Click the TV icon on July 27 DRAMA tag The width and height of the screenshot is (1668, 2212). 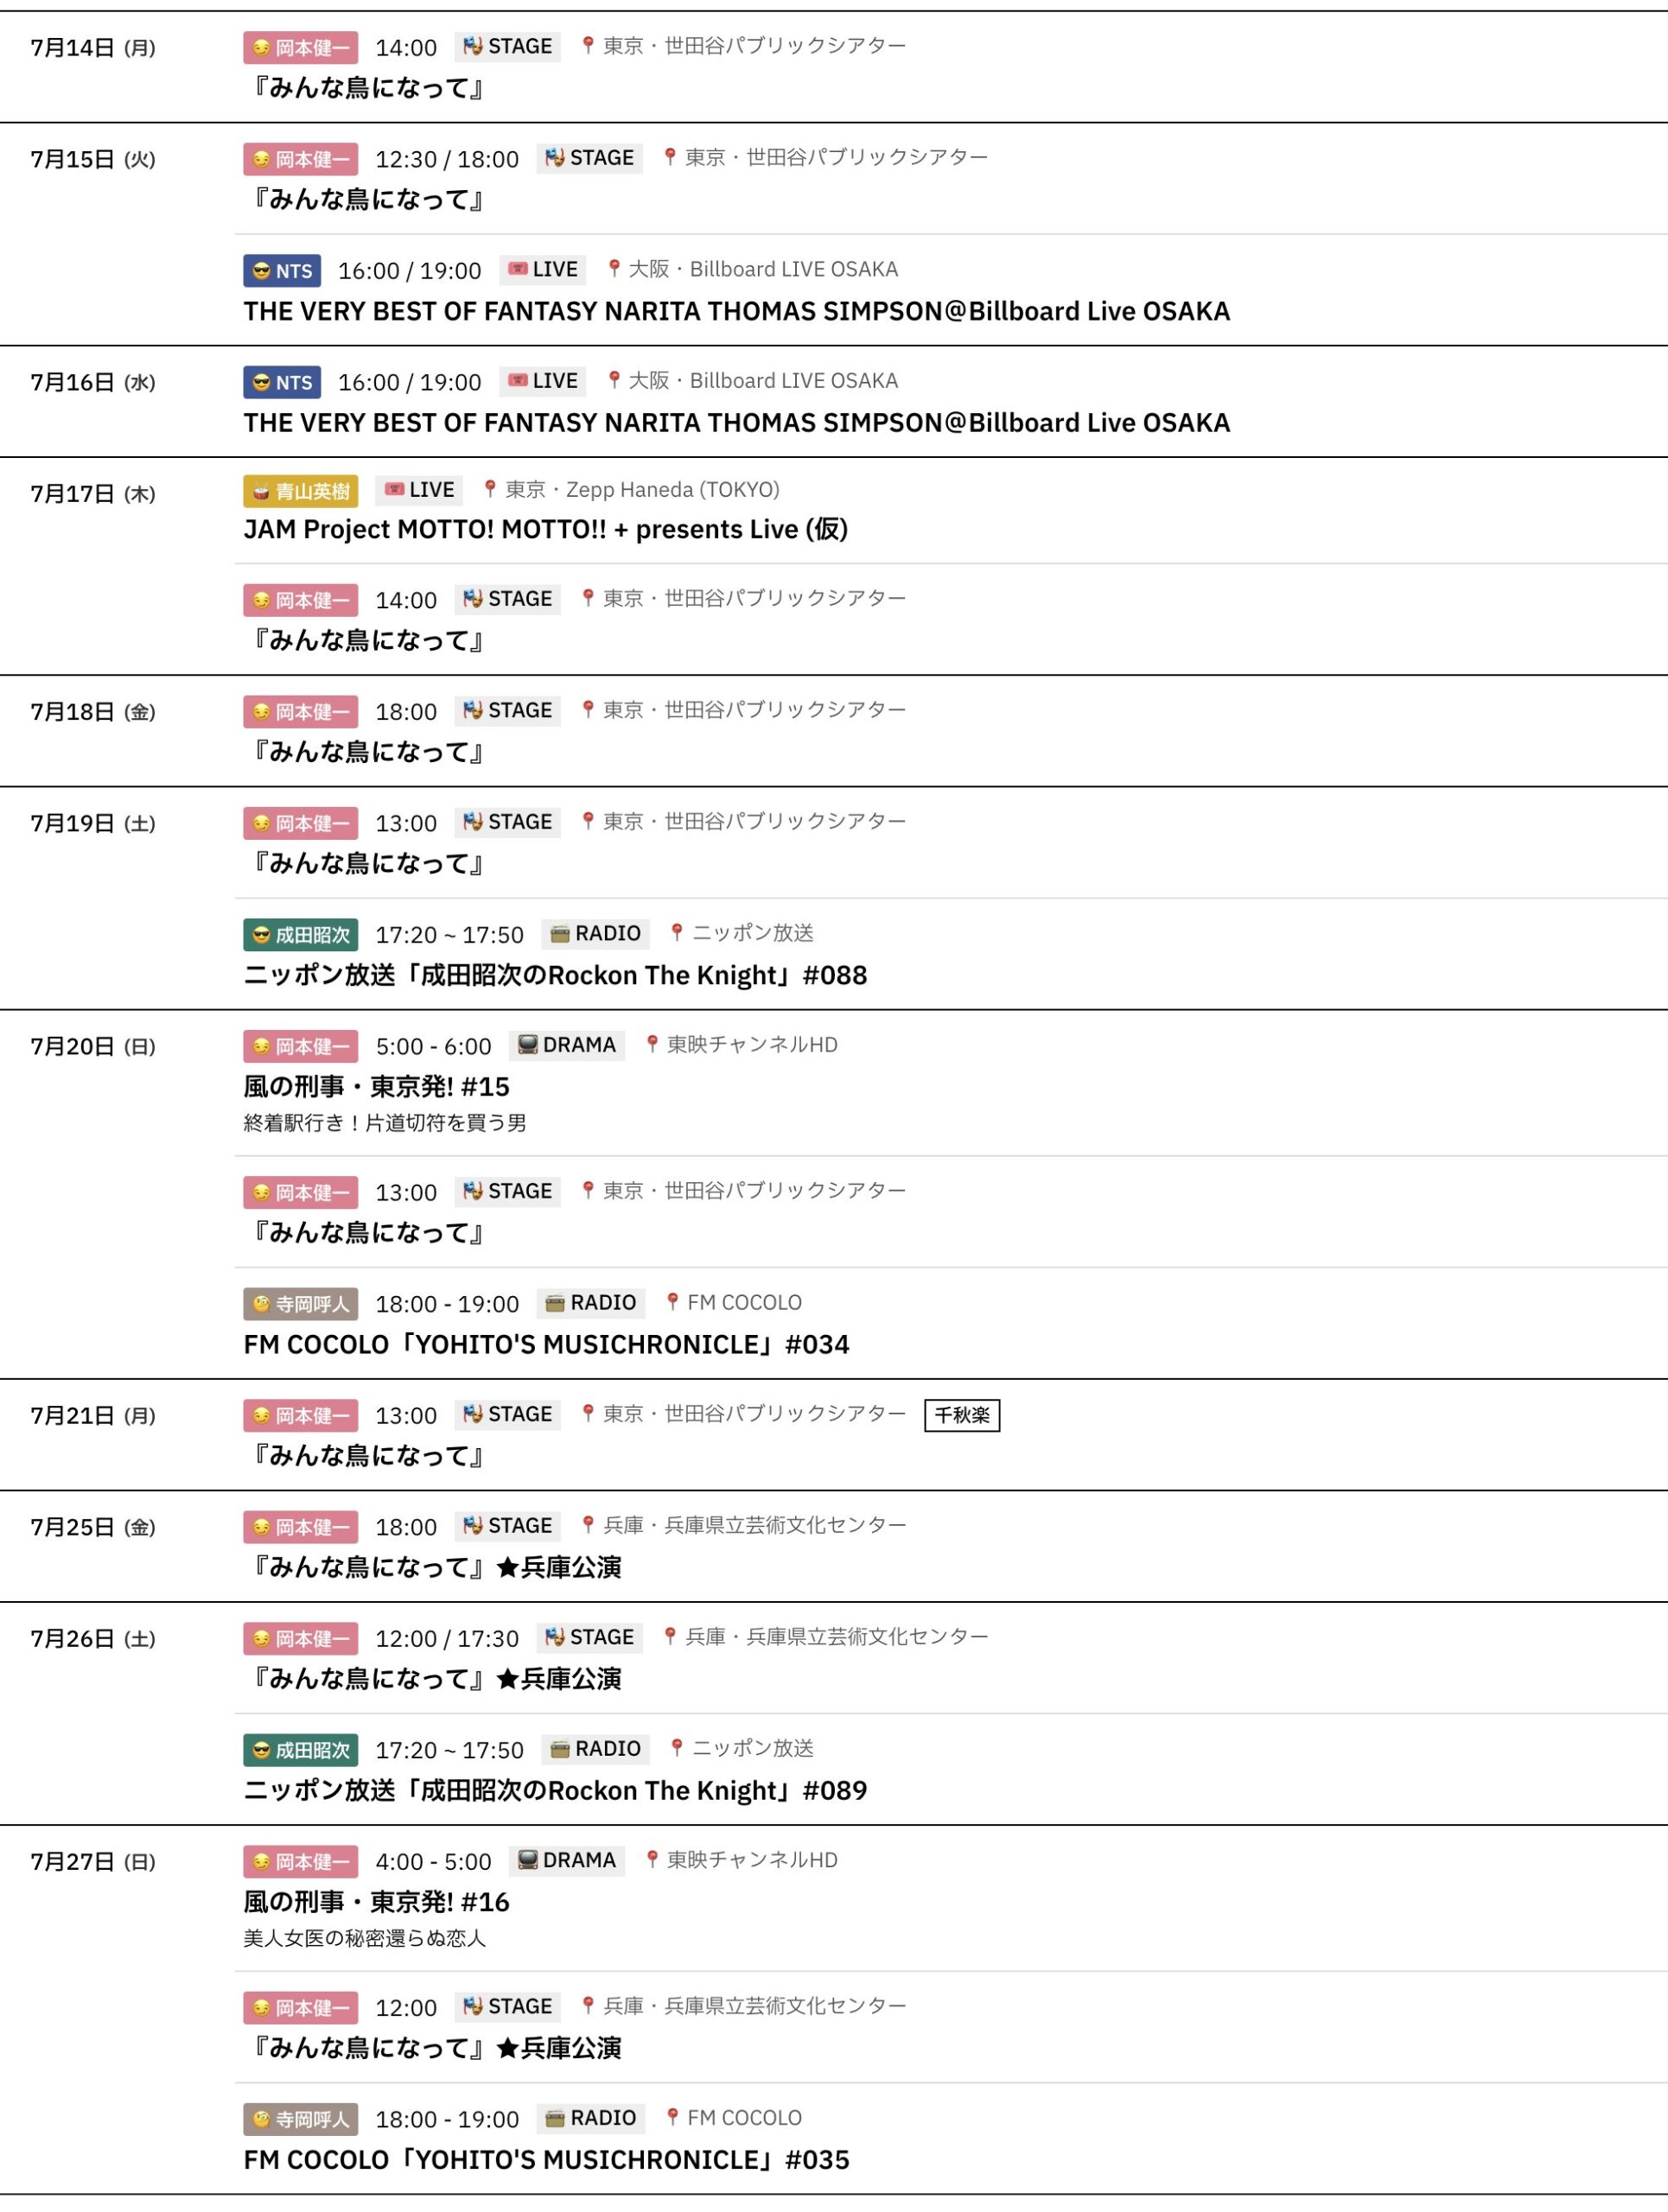click(528, 1859)
